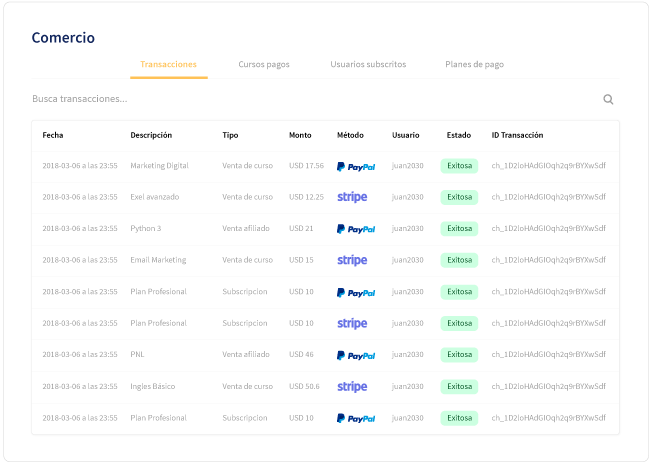Click the USD 50.6 amount
Screen dimensions: 650x463
click(304, 386)
